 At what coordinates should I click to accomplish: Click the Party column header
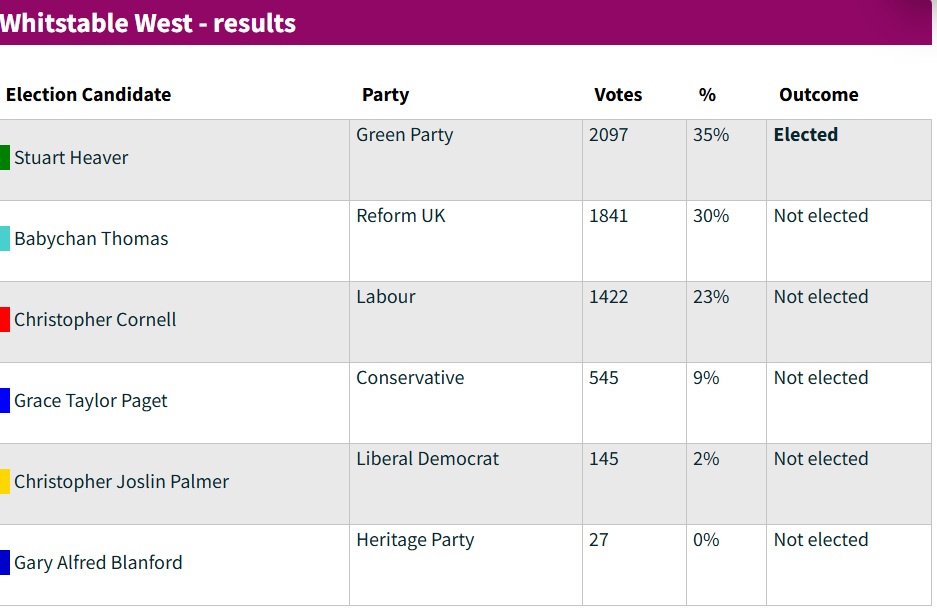385,94
